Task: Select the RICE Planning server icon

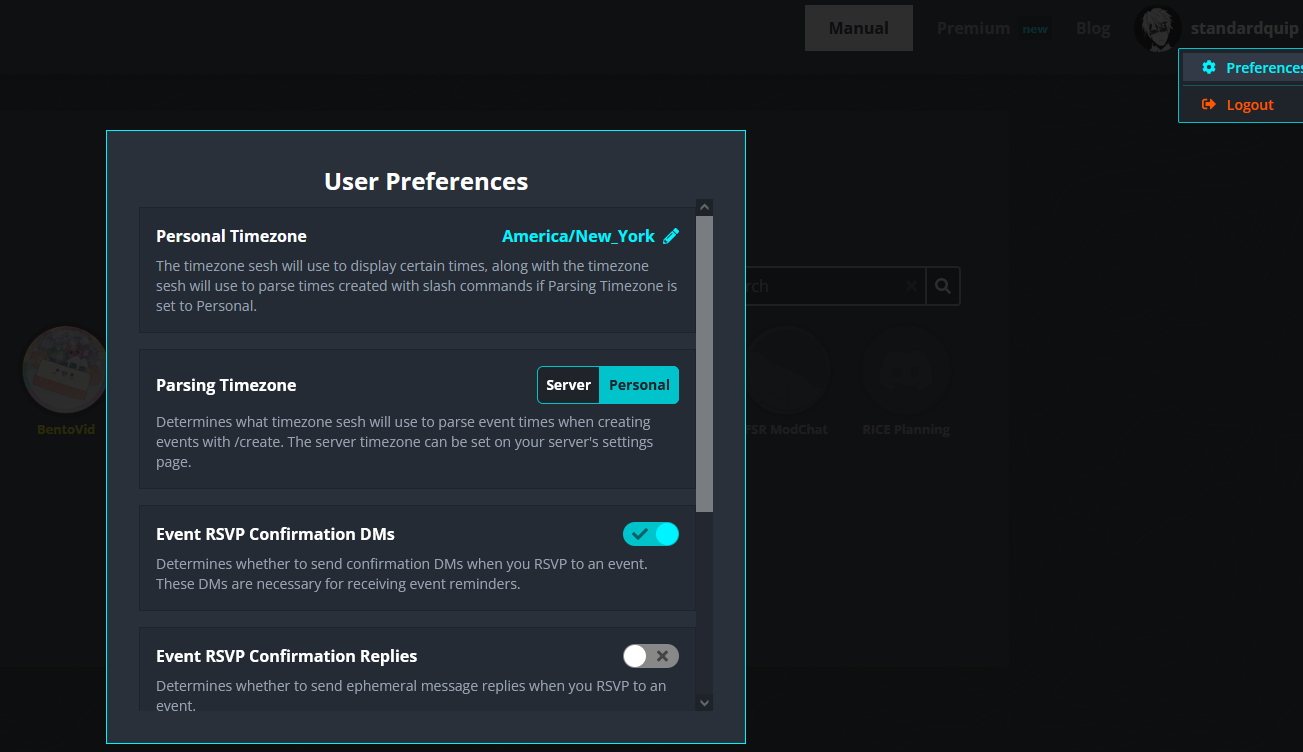Action: pyautogui.click(x=906, y=370)
